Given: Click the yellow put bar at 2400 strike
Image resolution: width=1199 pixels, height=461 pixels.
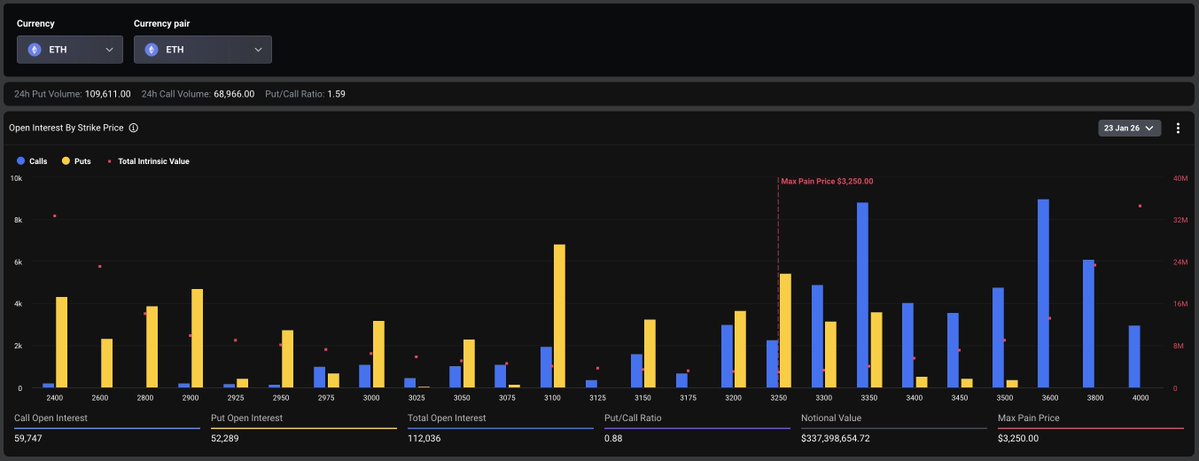Looking at the screenshot, I should (62, 342).
